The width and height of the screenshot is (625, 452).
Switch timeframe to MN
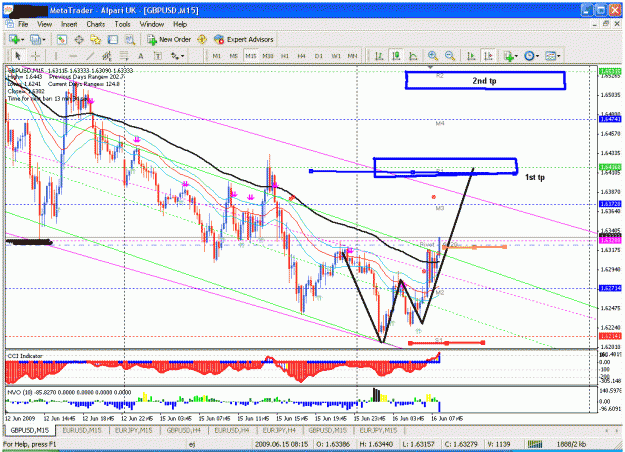[352, 56]
